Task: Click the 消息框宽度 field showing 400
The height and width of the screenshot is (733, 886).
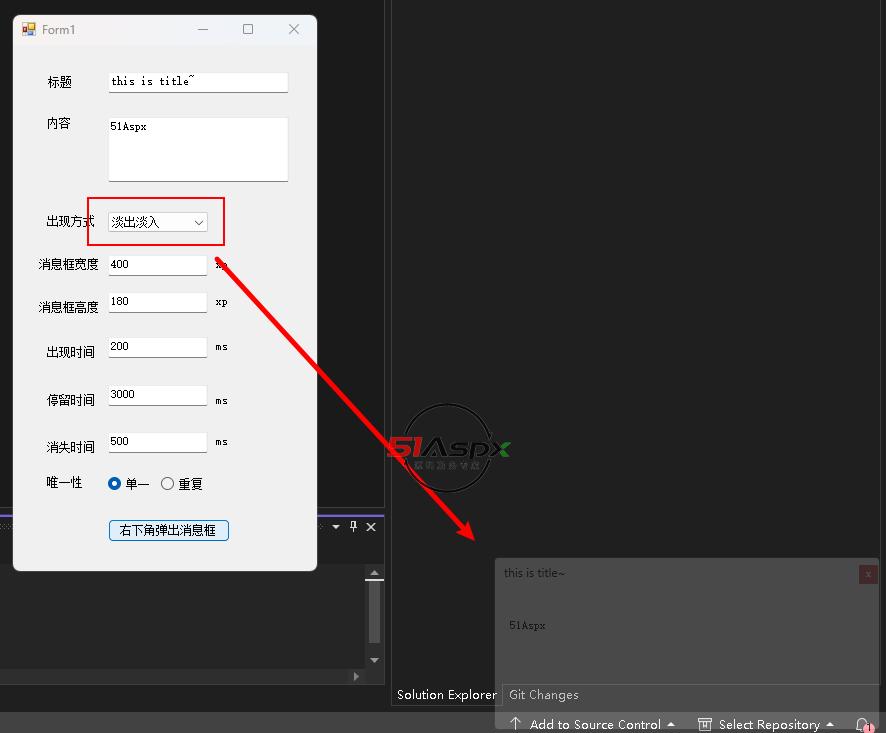Action: [158, 265]
